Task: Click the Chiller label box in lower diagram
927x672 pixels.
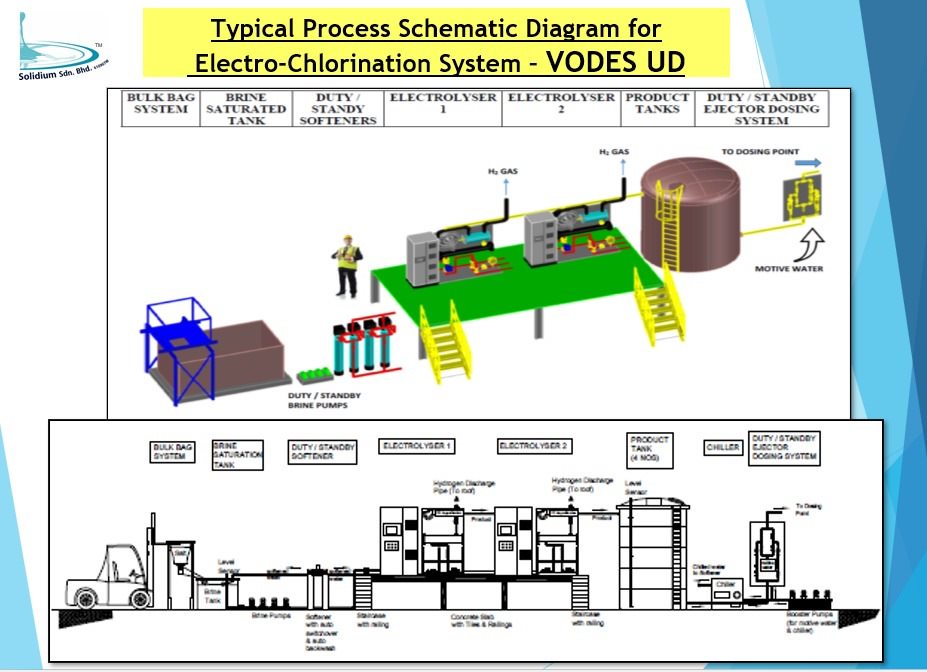Action: pos(723,447)
